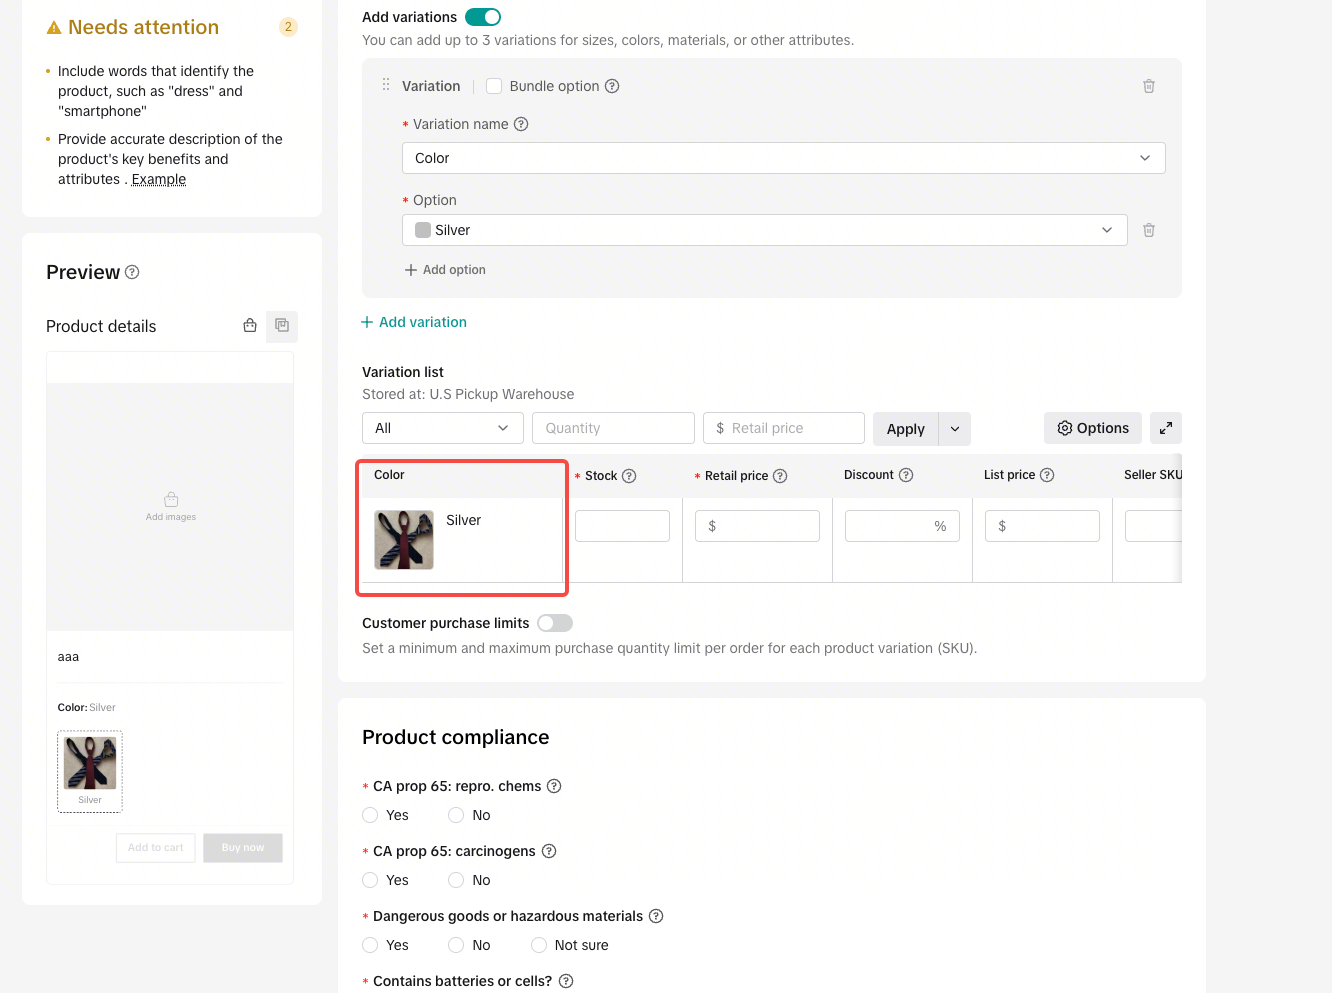Open the Example link under Needs attention
Image resolution: width=1332 pixels, height=993 pixels.
click(159, 179)
